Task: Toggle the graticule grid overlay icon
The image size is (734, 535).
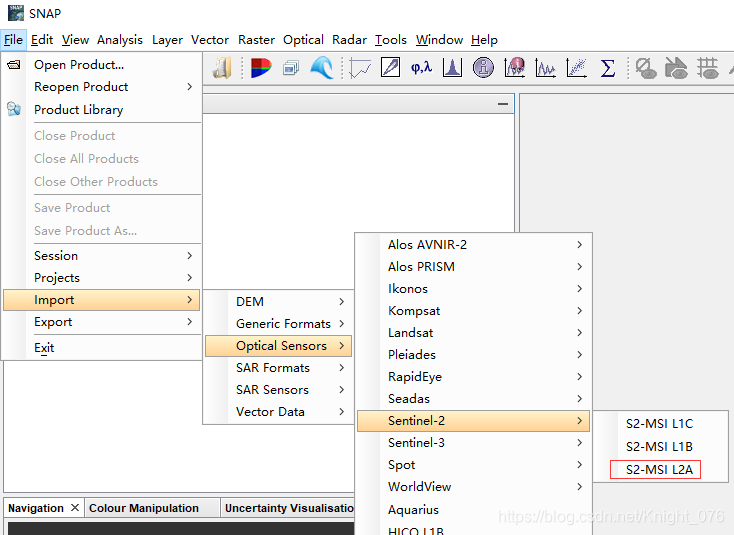Action: (707, 68)
